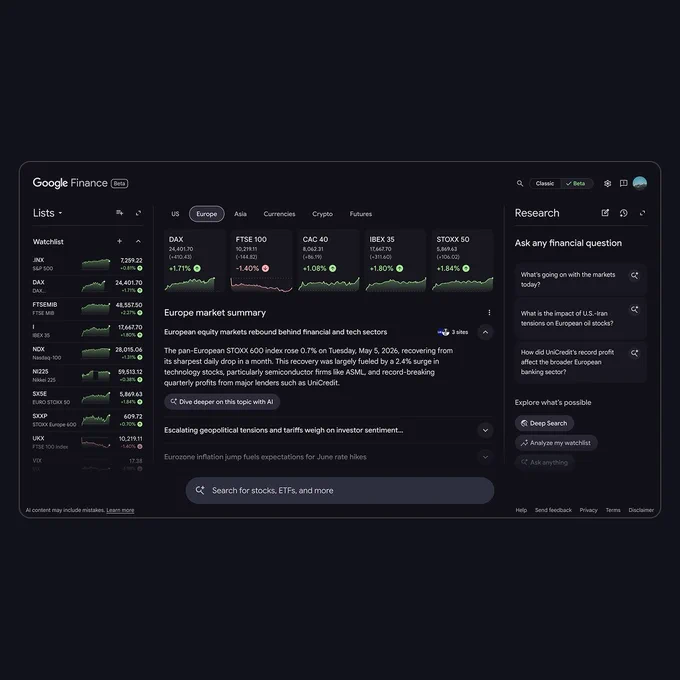Ask What's going on with the markets today

pos(580,279)
